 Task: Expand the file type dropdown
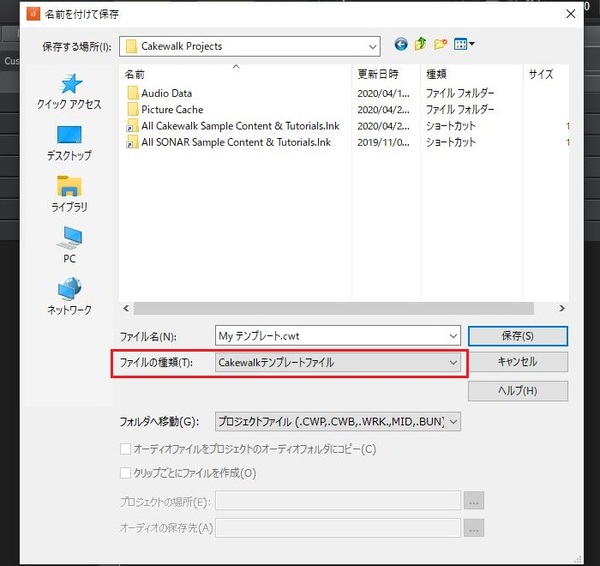tap(453, 362)
